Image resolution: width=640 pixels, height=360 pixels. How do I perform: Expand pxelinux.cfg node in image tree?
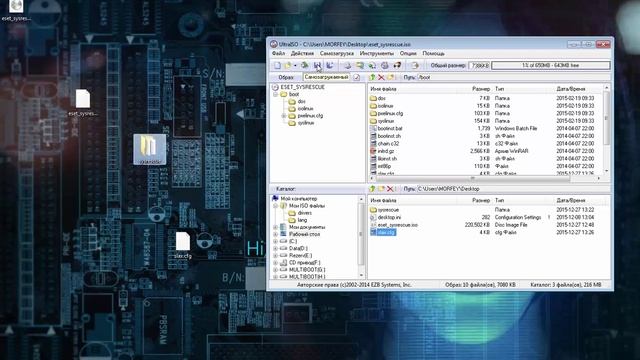[x=284, y=116]
